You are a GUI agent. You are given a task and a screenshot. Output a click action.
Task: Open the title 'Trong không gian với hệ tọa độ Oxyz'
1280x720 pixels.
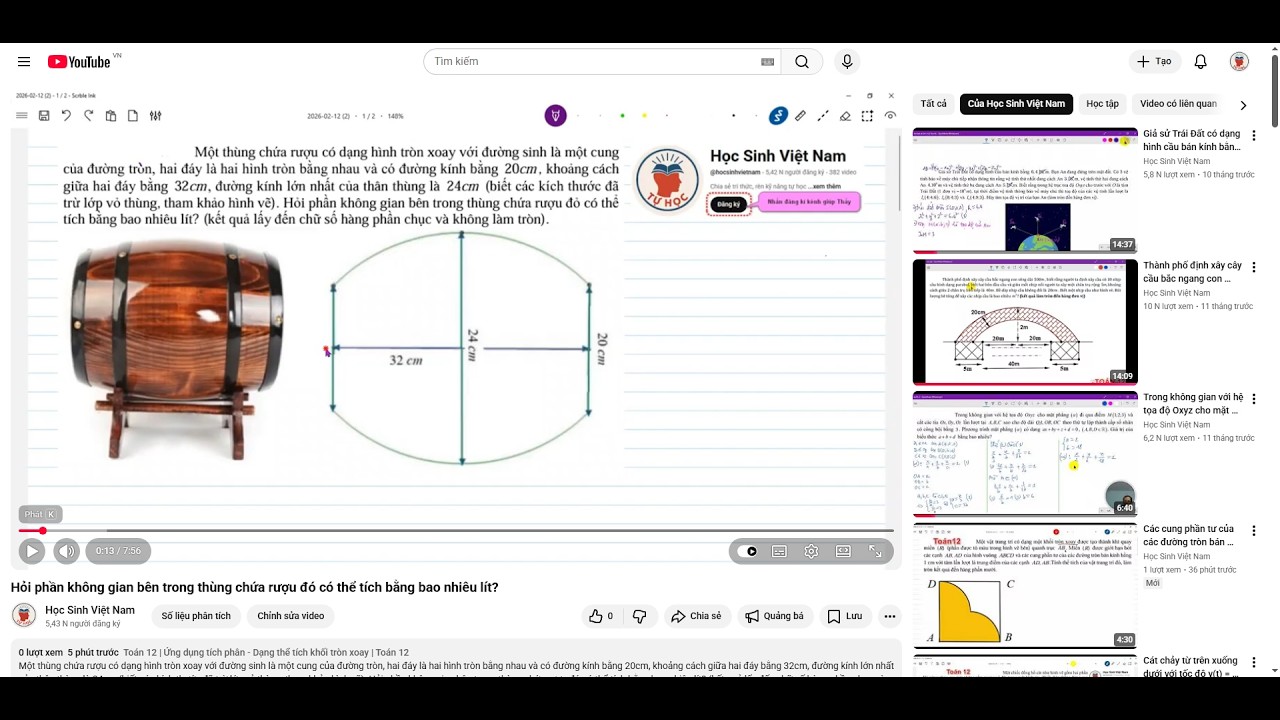click(x=1193, y=404)
